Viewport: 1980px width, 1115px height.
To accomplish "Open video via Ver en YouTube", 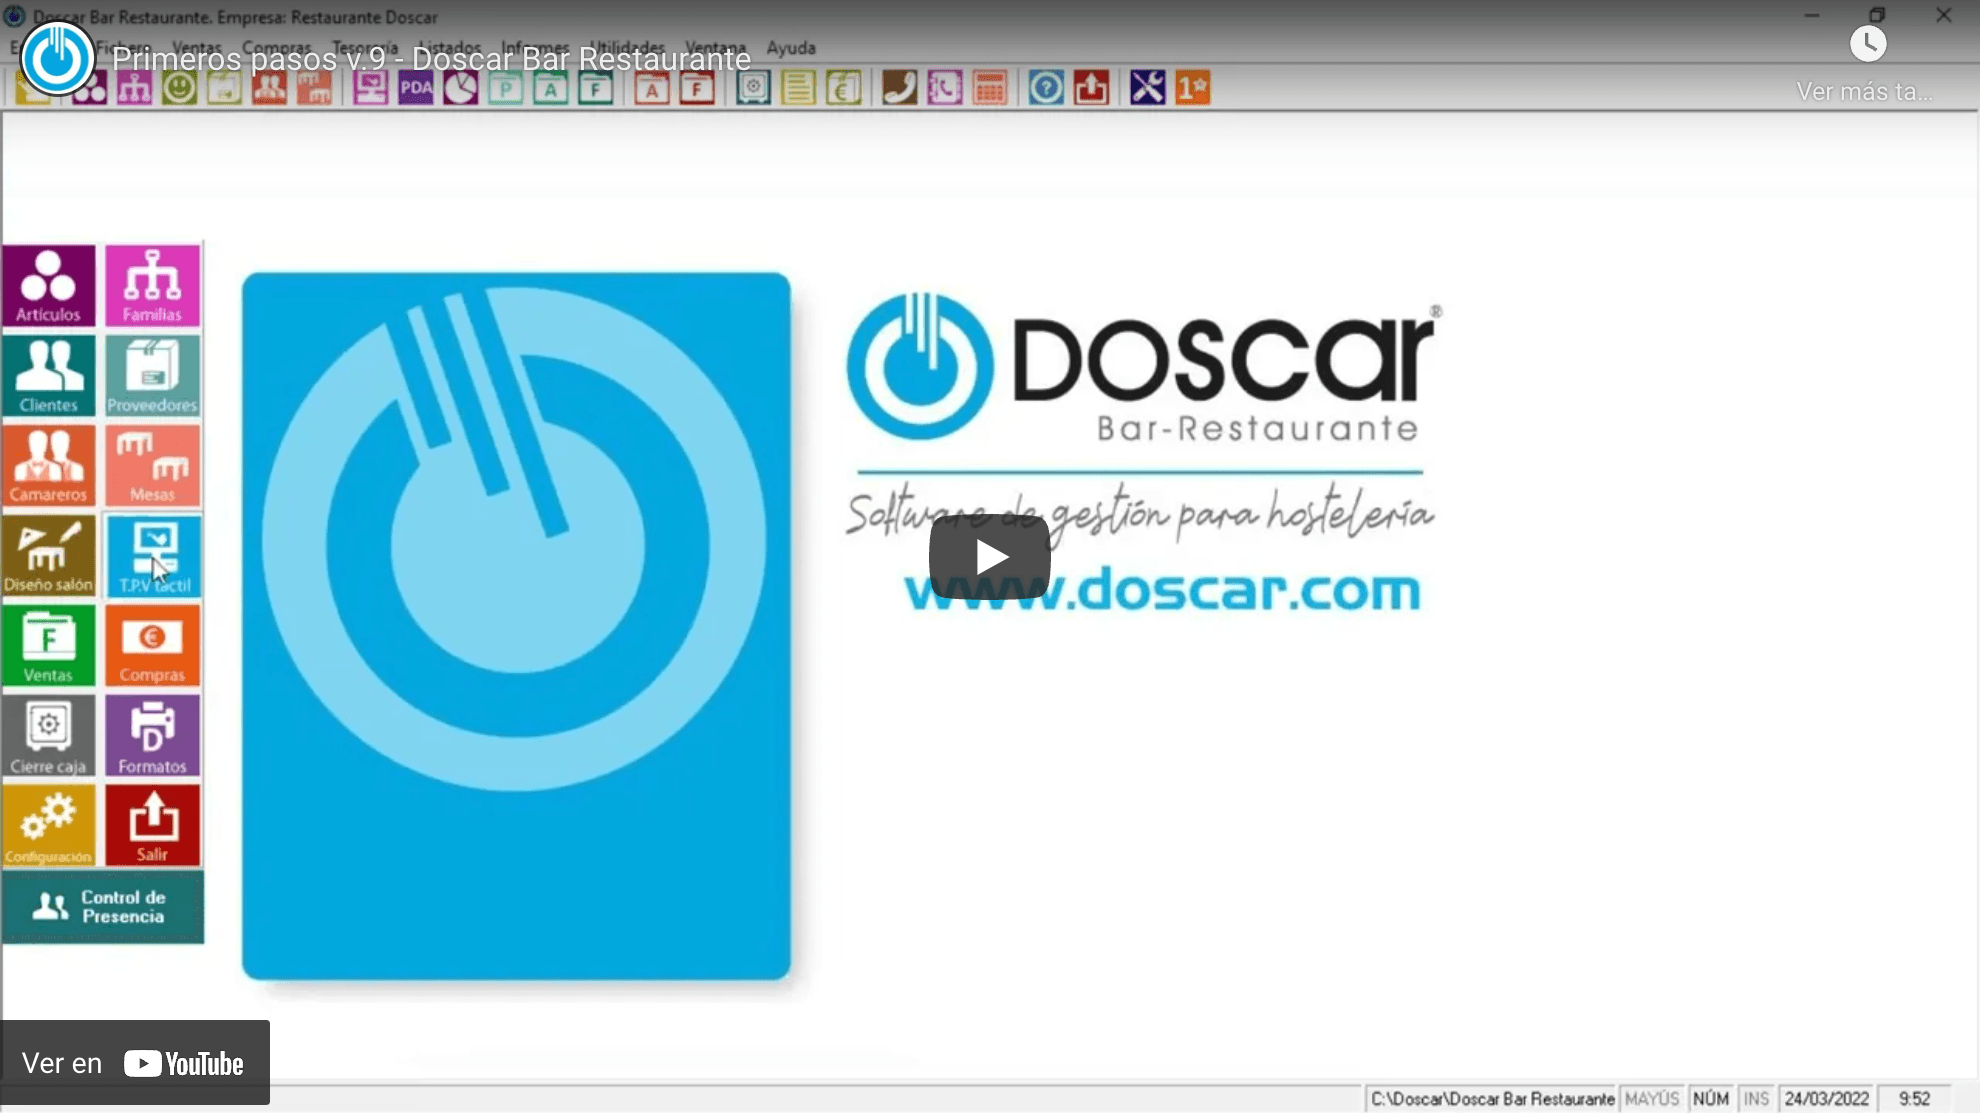I will pos(135,1063).
